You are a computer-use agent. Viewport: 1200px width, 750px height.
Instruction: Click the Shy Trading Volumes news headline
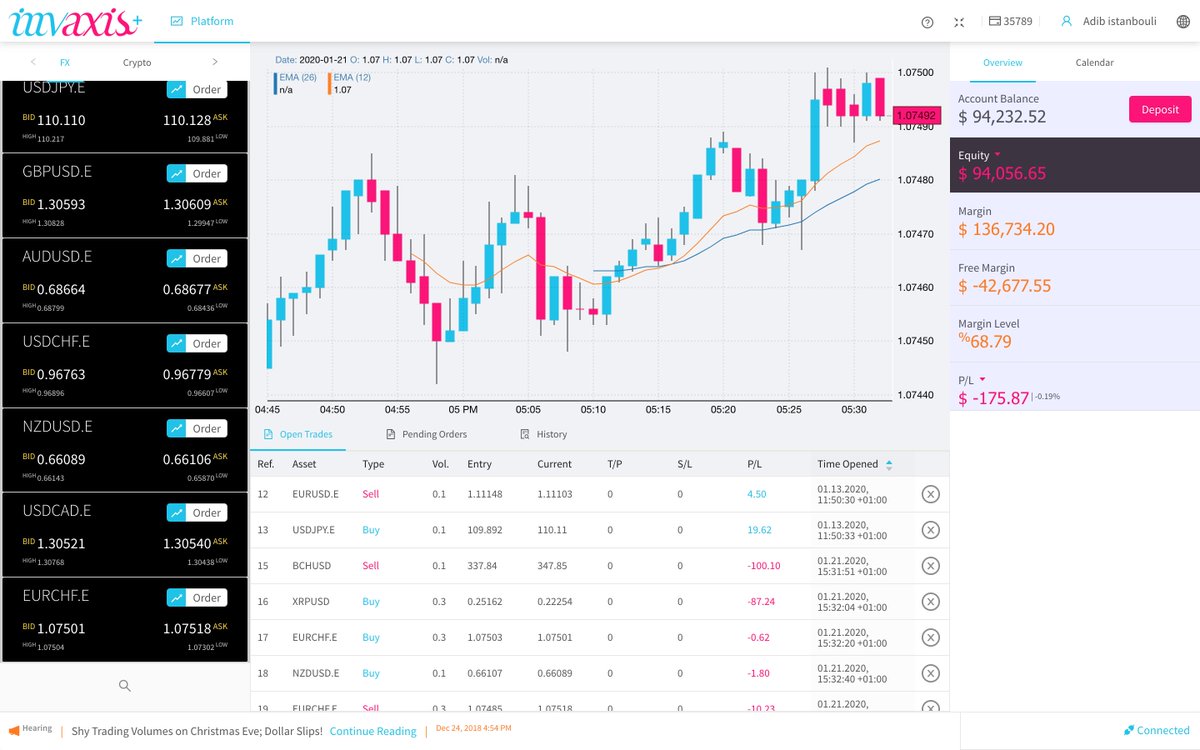pyautogui.click(x=197, y=731)
